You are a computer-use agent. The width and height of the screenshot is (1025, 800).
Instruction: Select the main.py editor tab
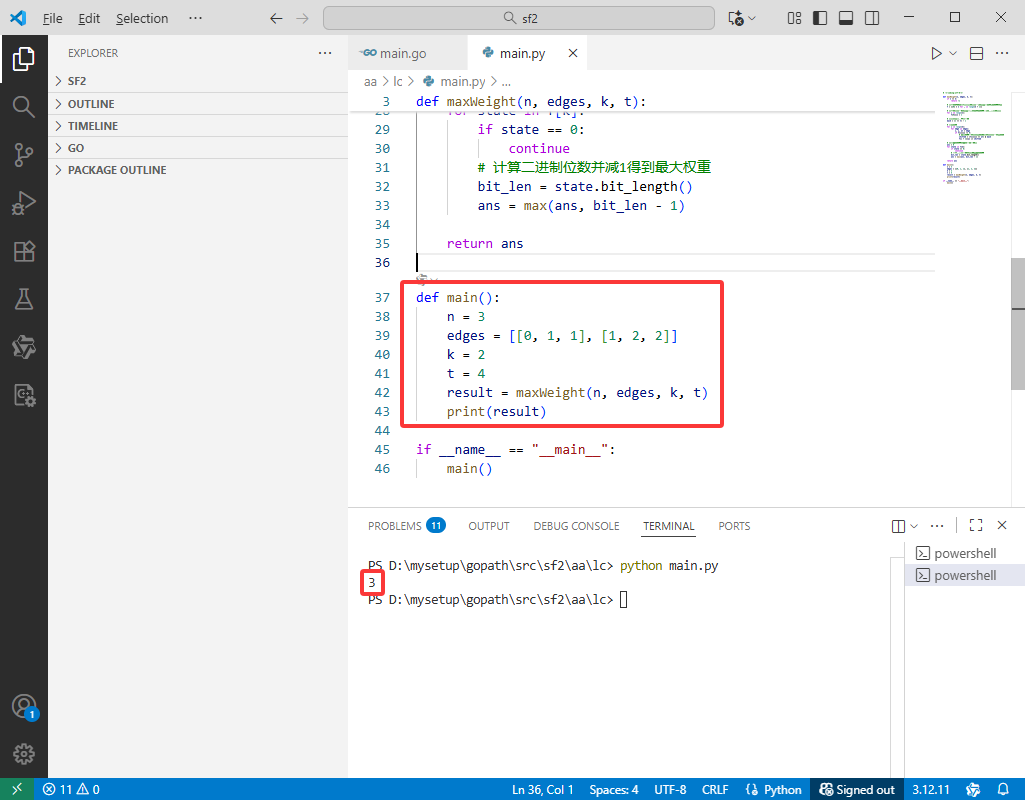[x=522, y=54]
